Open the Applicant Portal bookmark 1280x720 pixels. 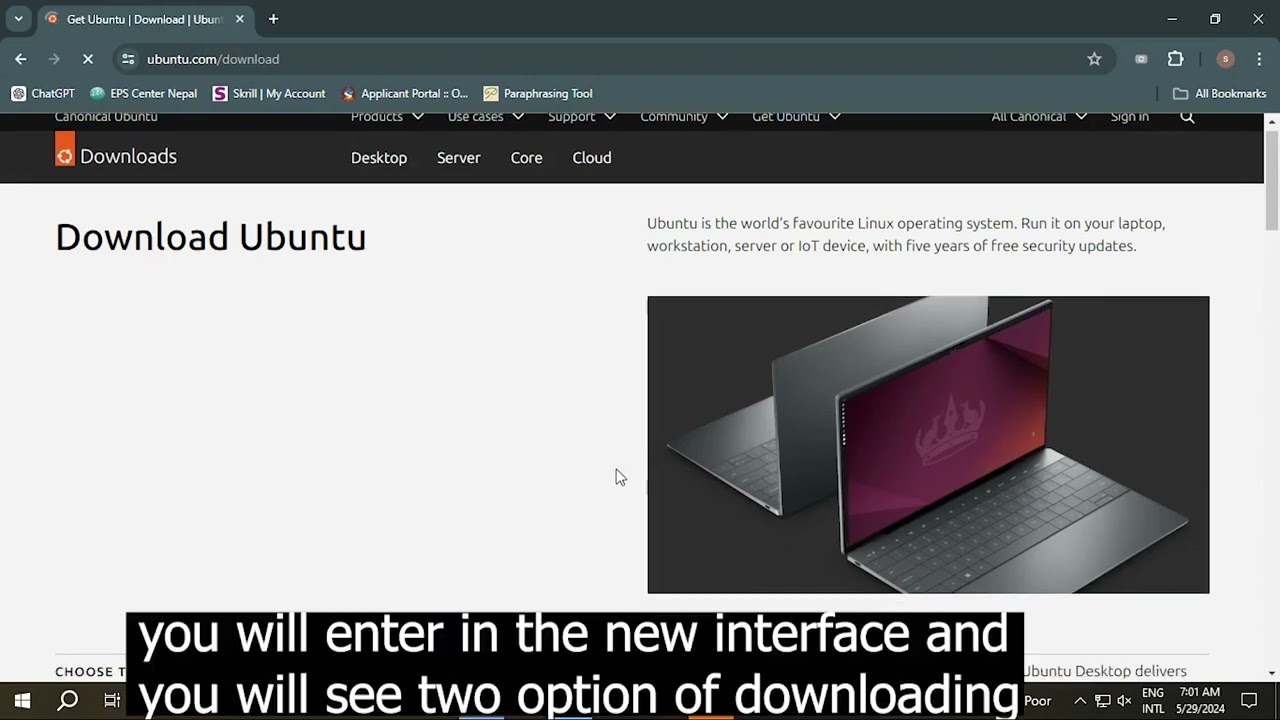coord(404,93)
